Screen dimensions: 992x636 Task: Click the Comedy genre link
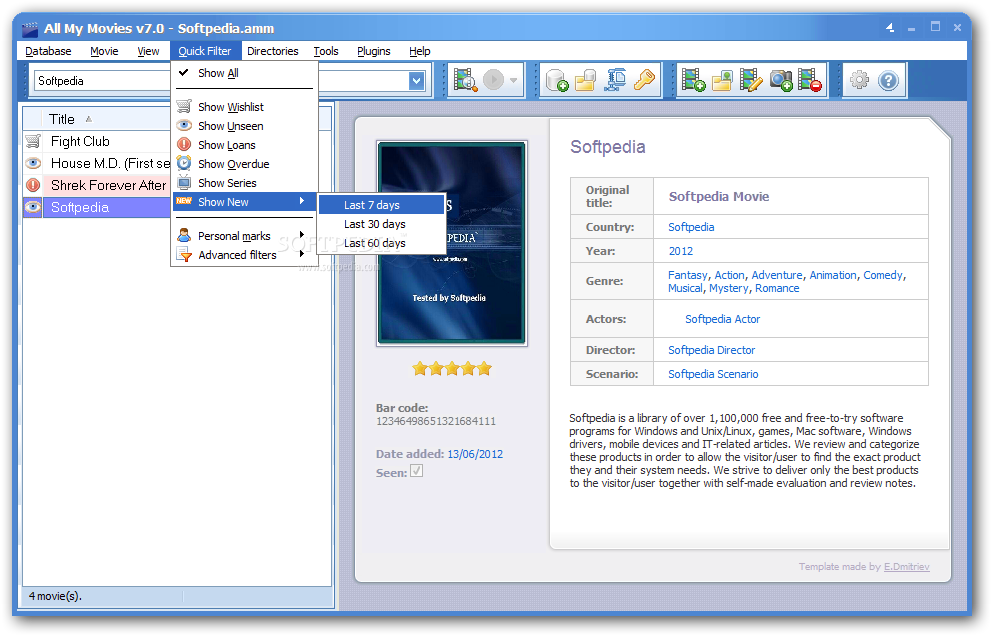pyautogui.click(x=883, y=275)
